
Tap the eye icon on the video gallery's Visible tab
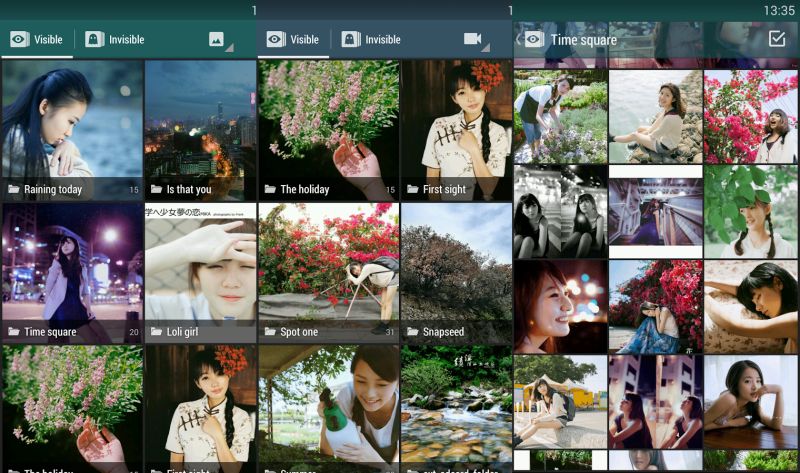point(276,39)
